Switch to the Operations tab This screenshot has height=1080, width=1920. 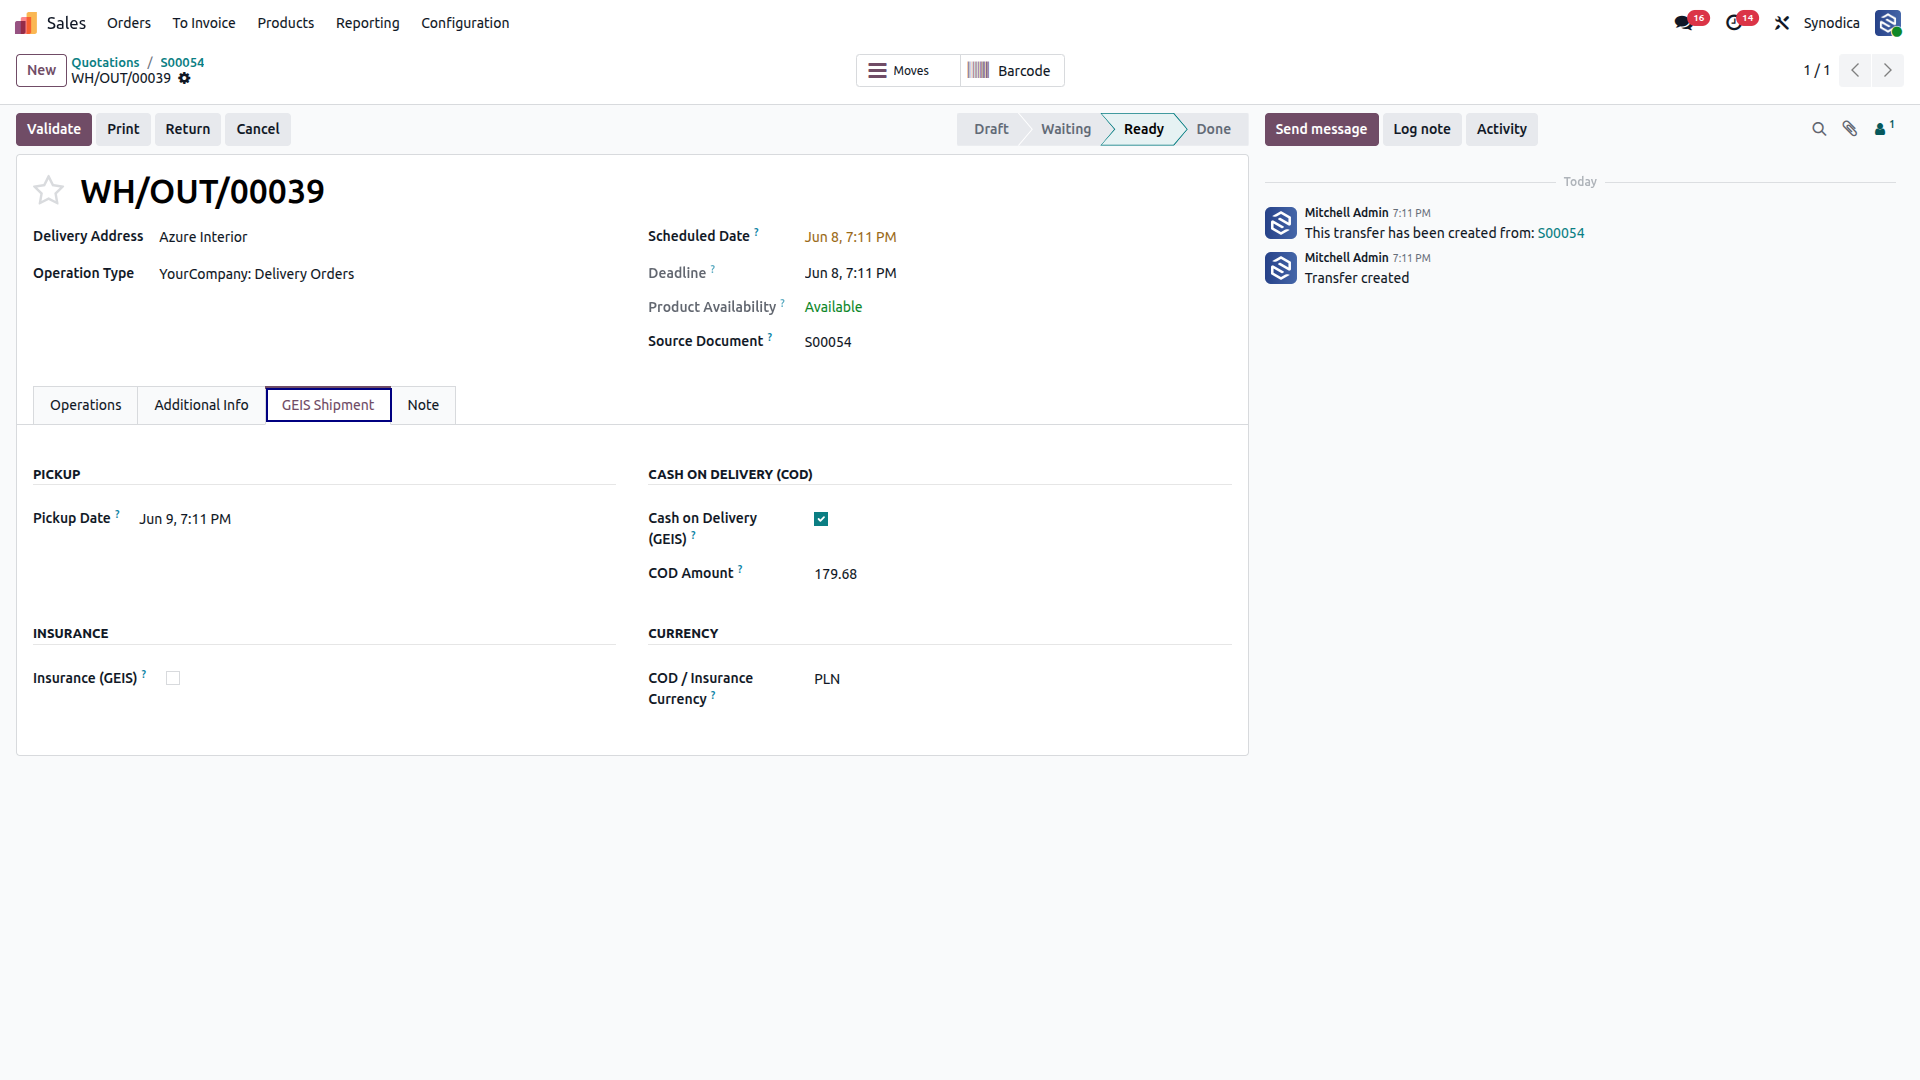(86, 405)
